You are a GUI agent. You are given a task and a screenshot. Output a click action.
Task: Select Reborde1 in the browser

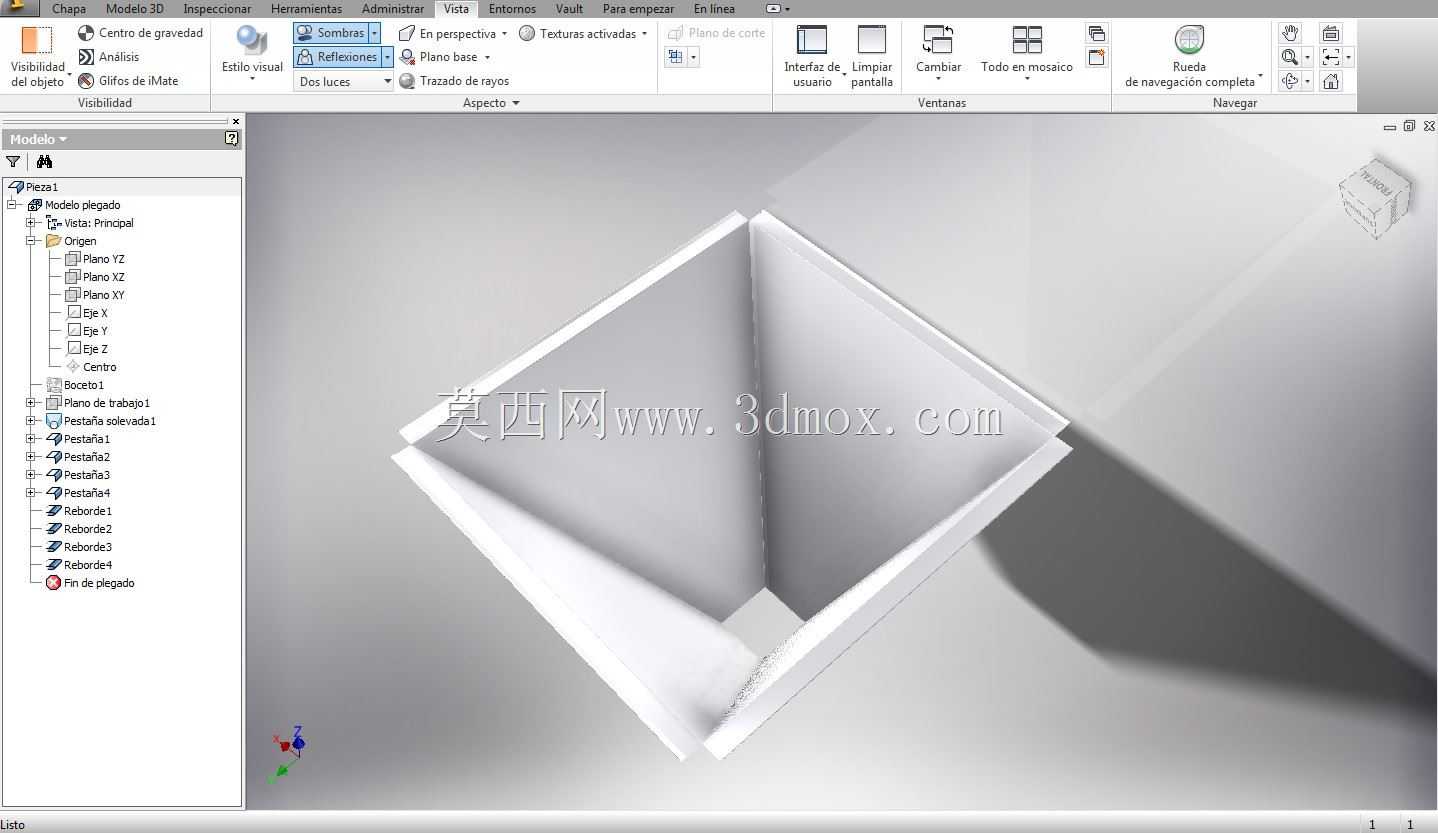point(79,511)
